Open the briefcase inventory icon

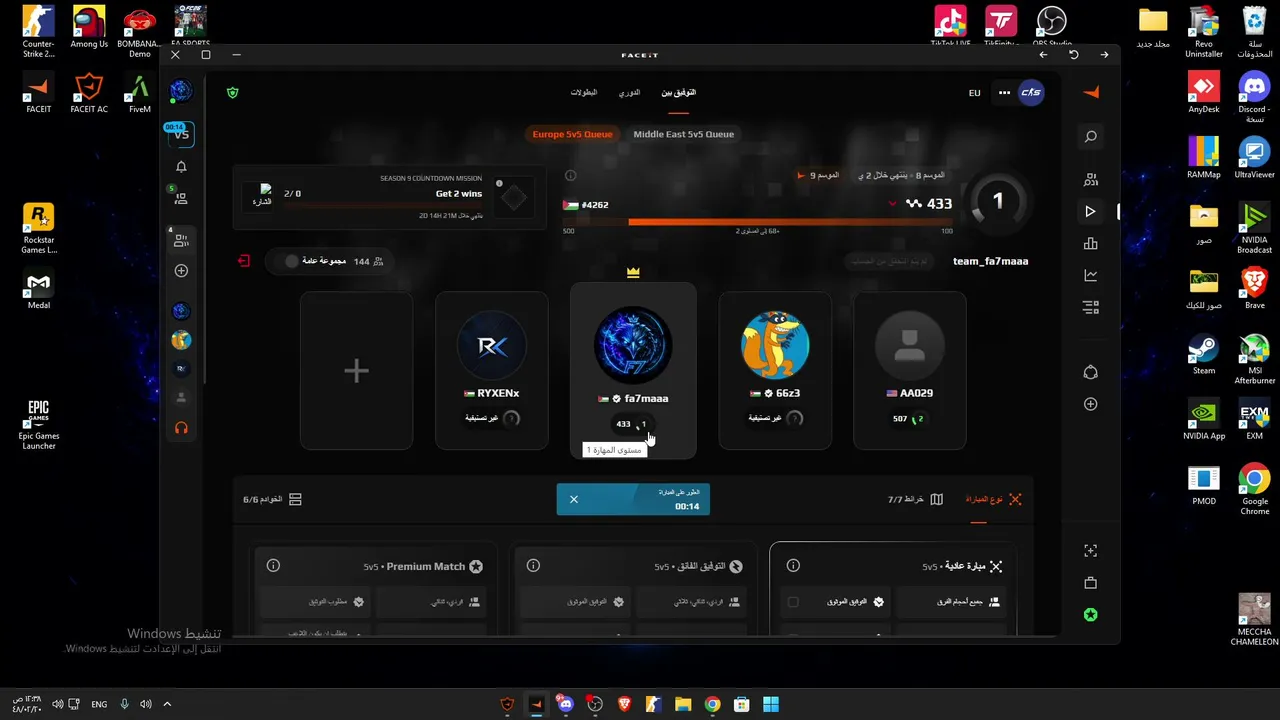[1091, 583]
